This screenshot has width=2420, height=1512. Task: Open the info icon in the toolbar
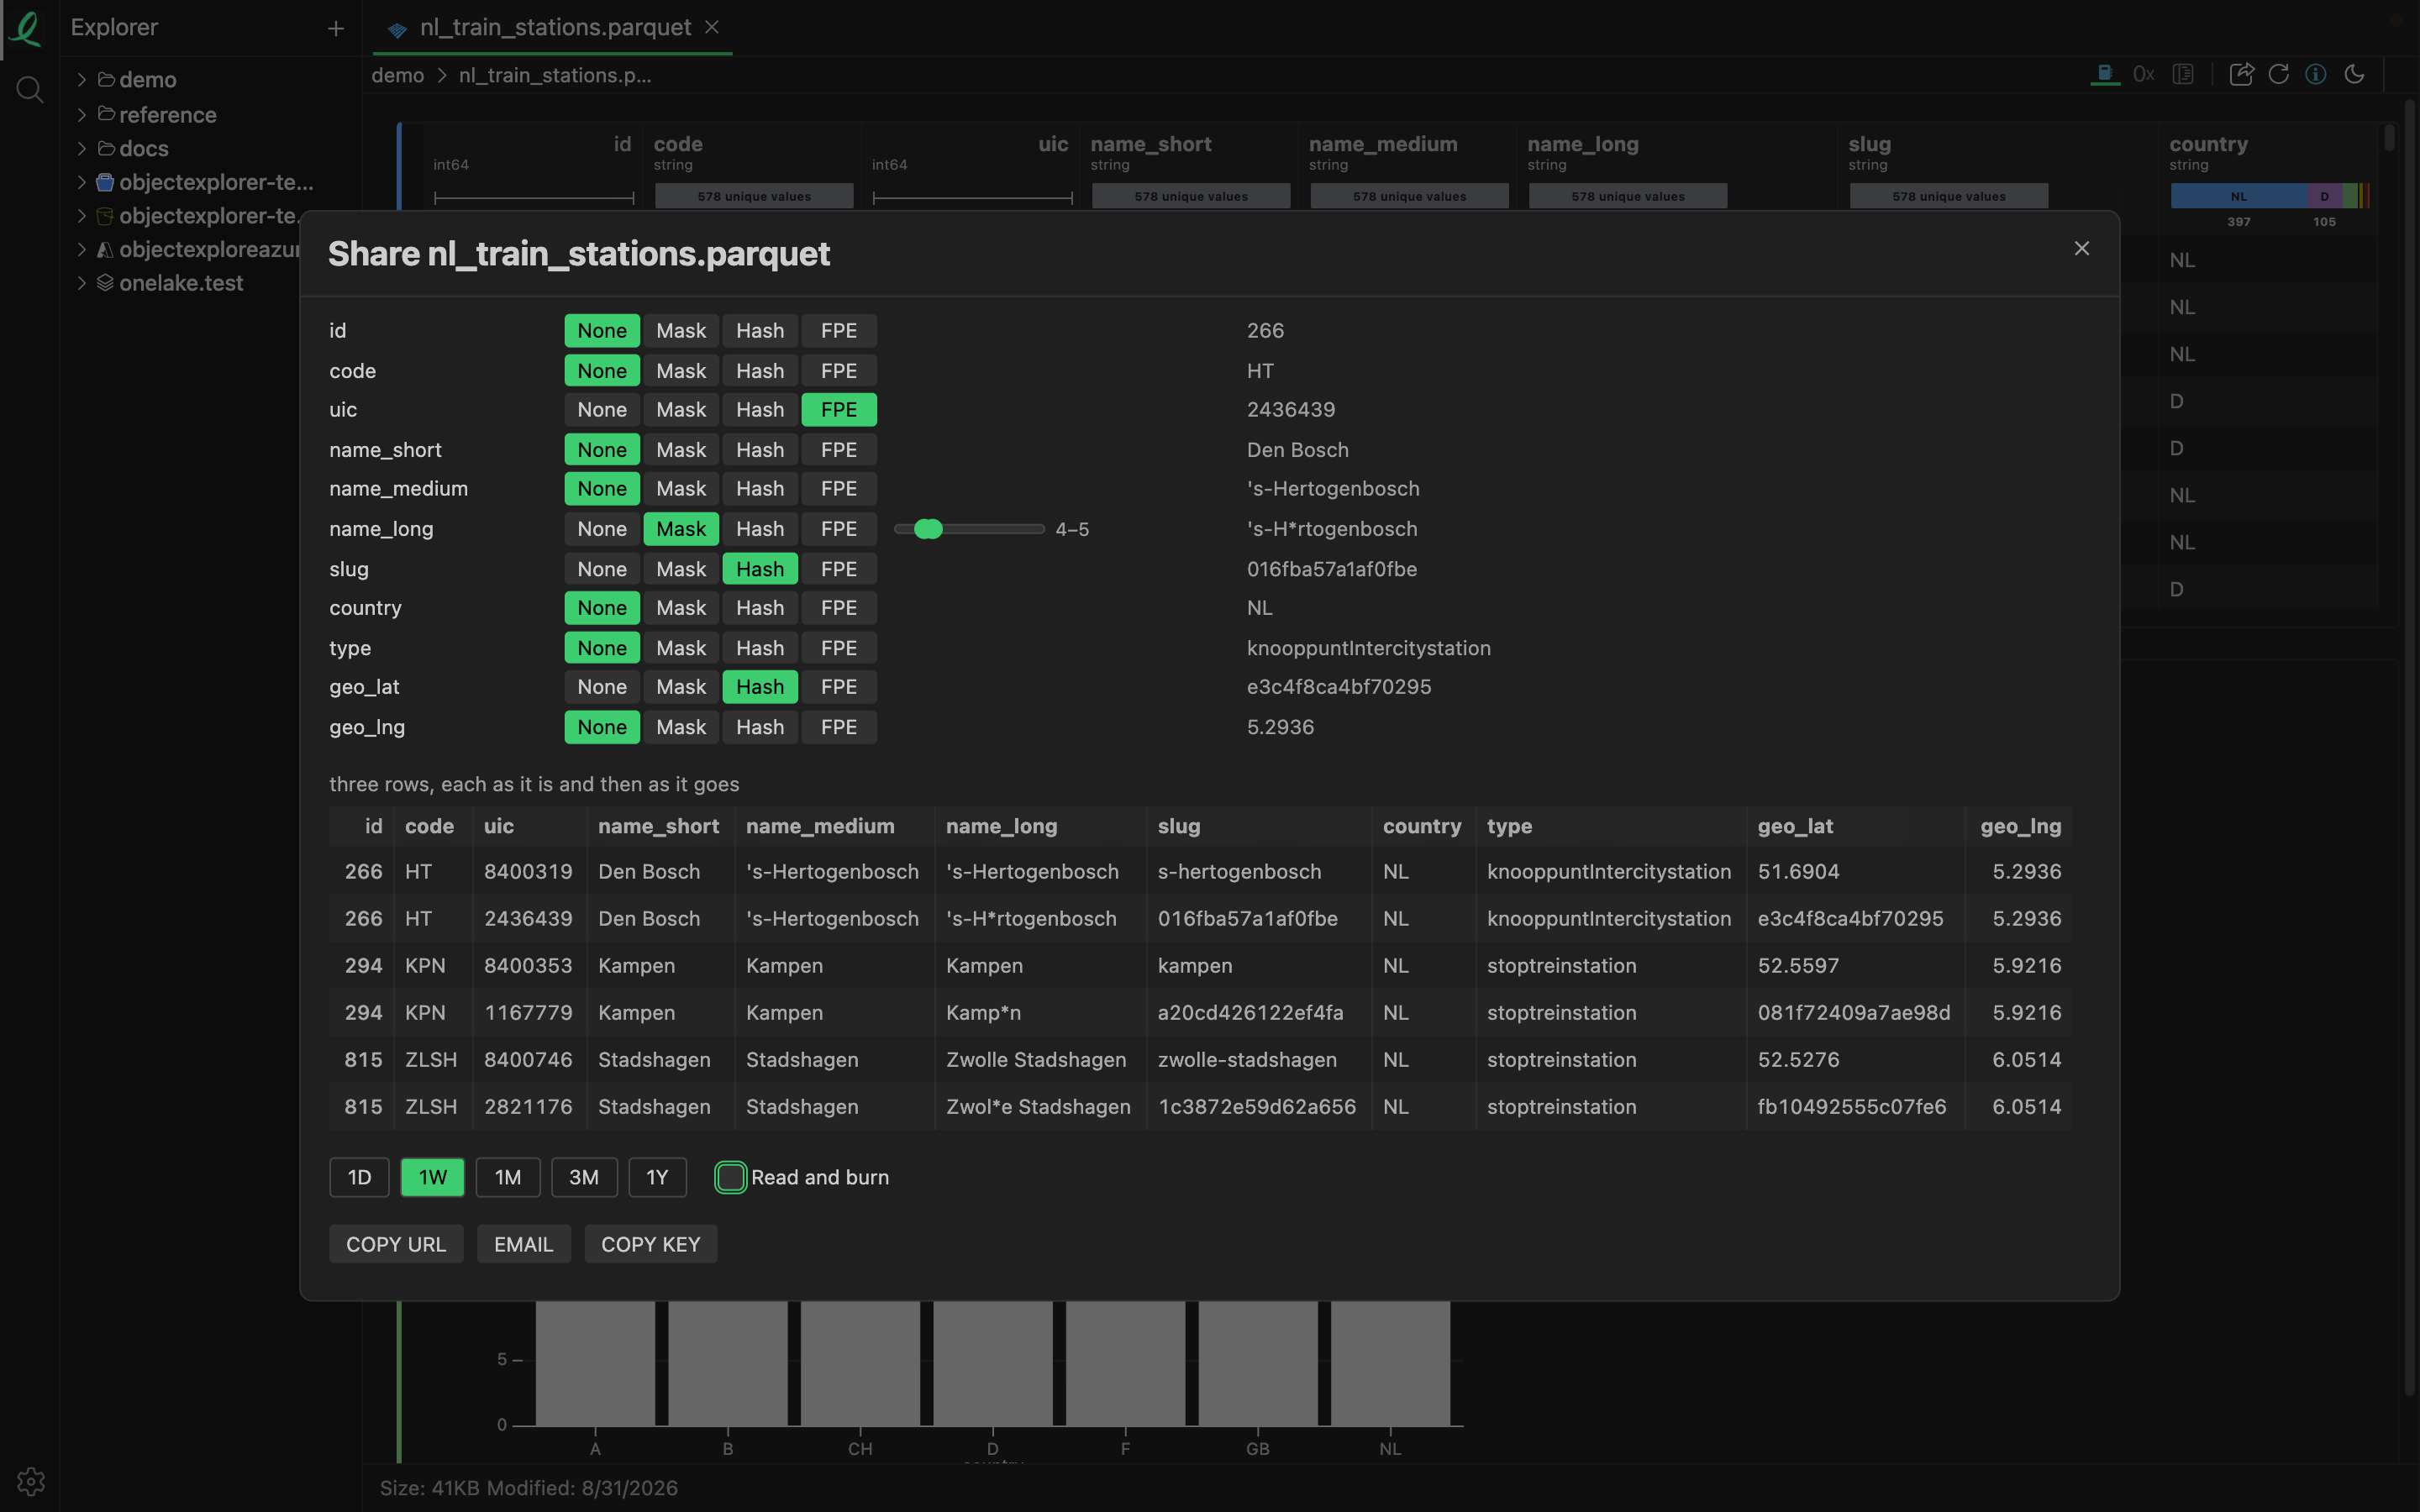coord(2316,74)
